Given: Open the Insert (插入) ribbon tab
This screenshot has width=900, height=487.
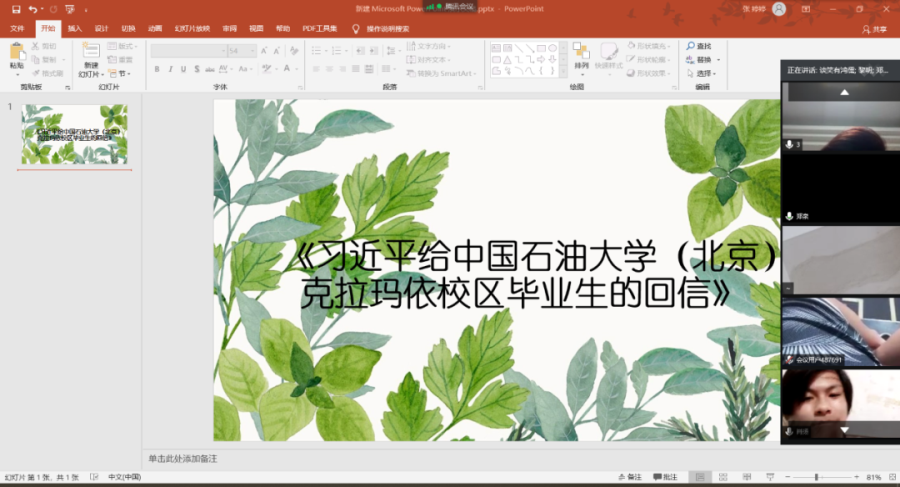Looking at the screenshot, I should coord(75,28).
